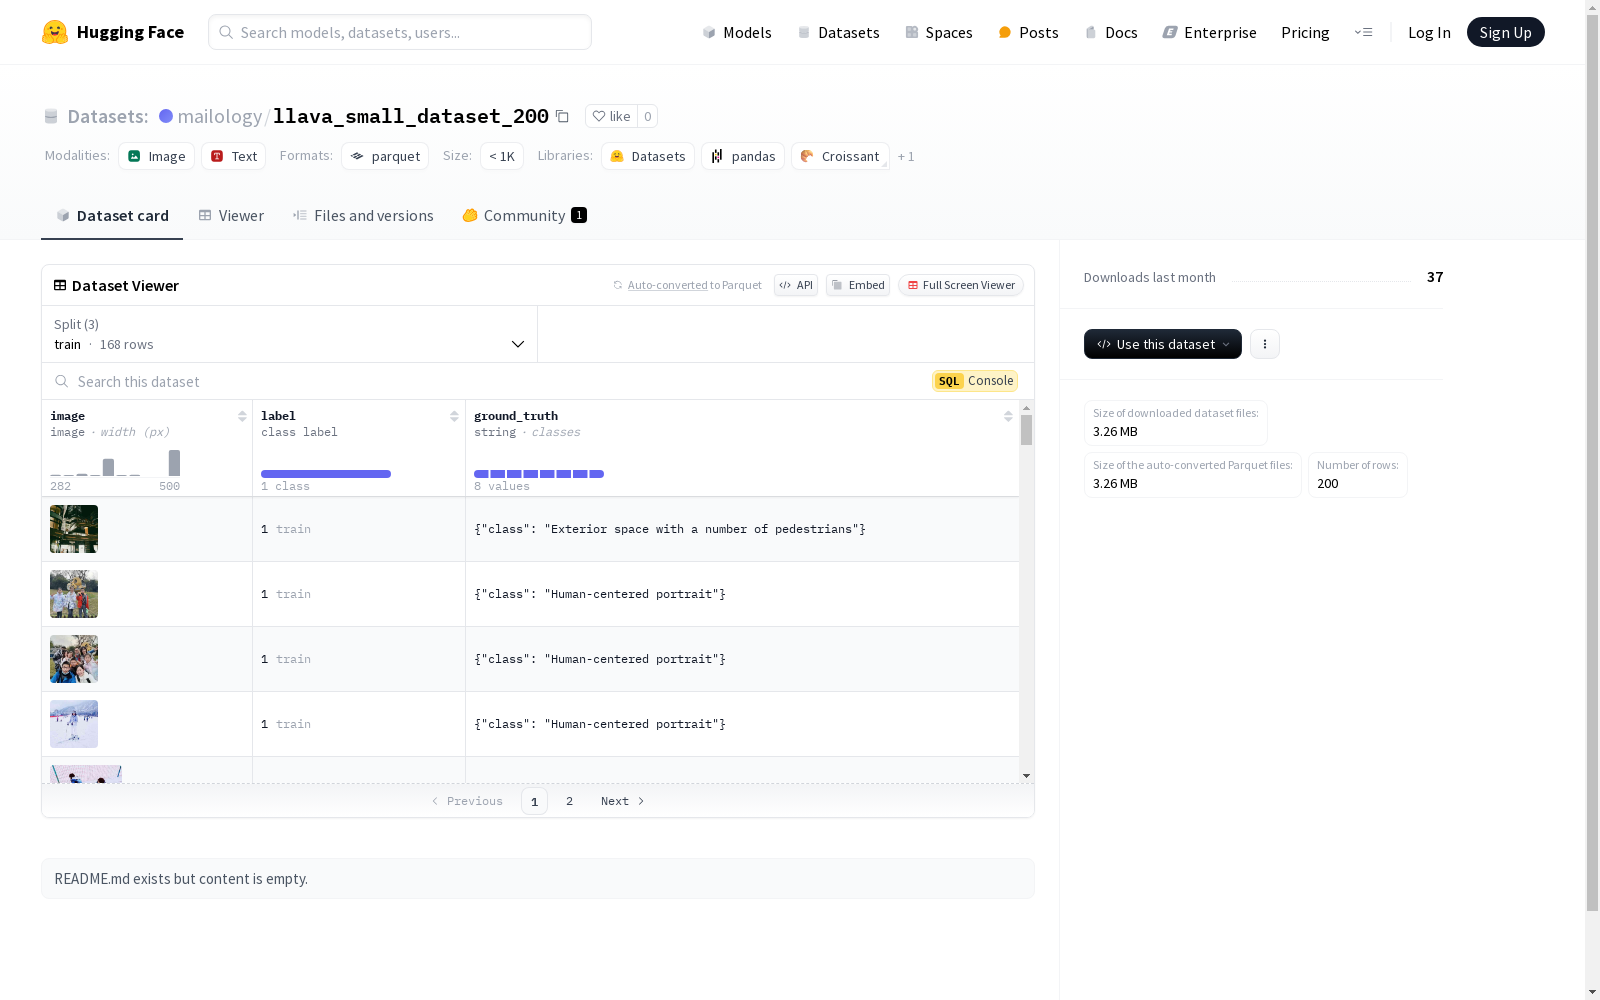Screen dimensions: 1600x1000
Task: Click the Previous page button
Action: [467, 801]
